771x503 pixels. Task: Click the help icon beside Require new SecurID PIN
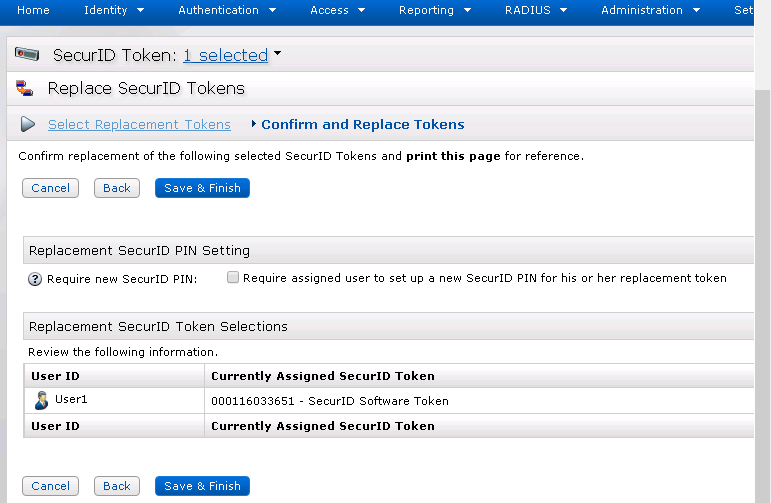[35, 279]
